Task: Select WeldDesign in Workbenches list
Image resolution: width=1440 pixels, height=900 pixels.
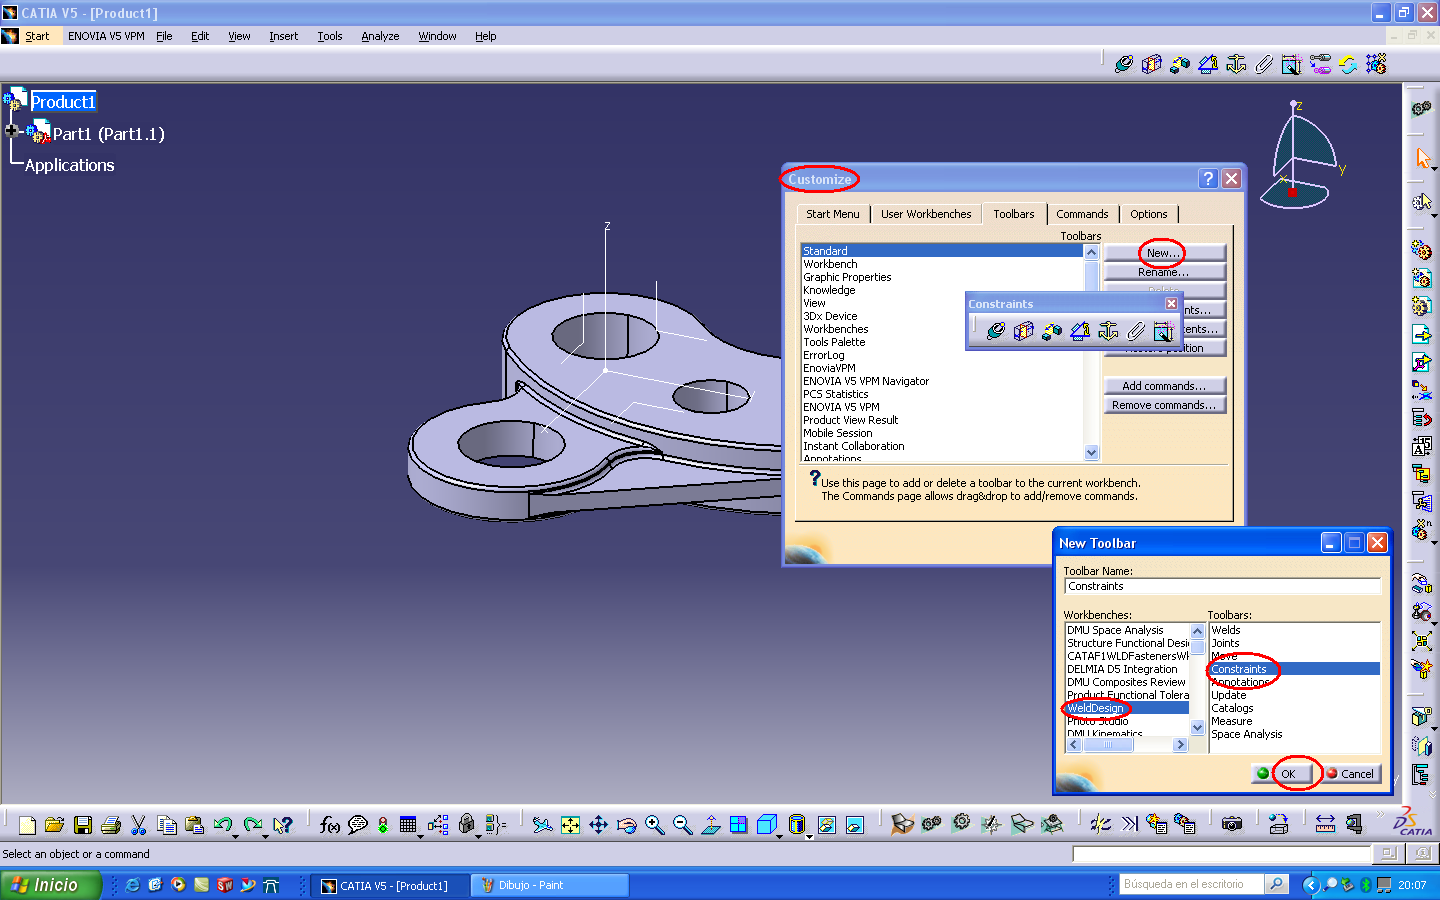Action: (1127, 708)
